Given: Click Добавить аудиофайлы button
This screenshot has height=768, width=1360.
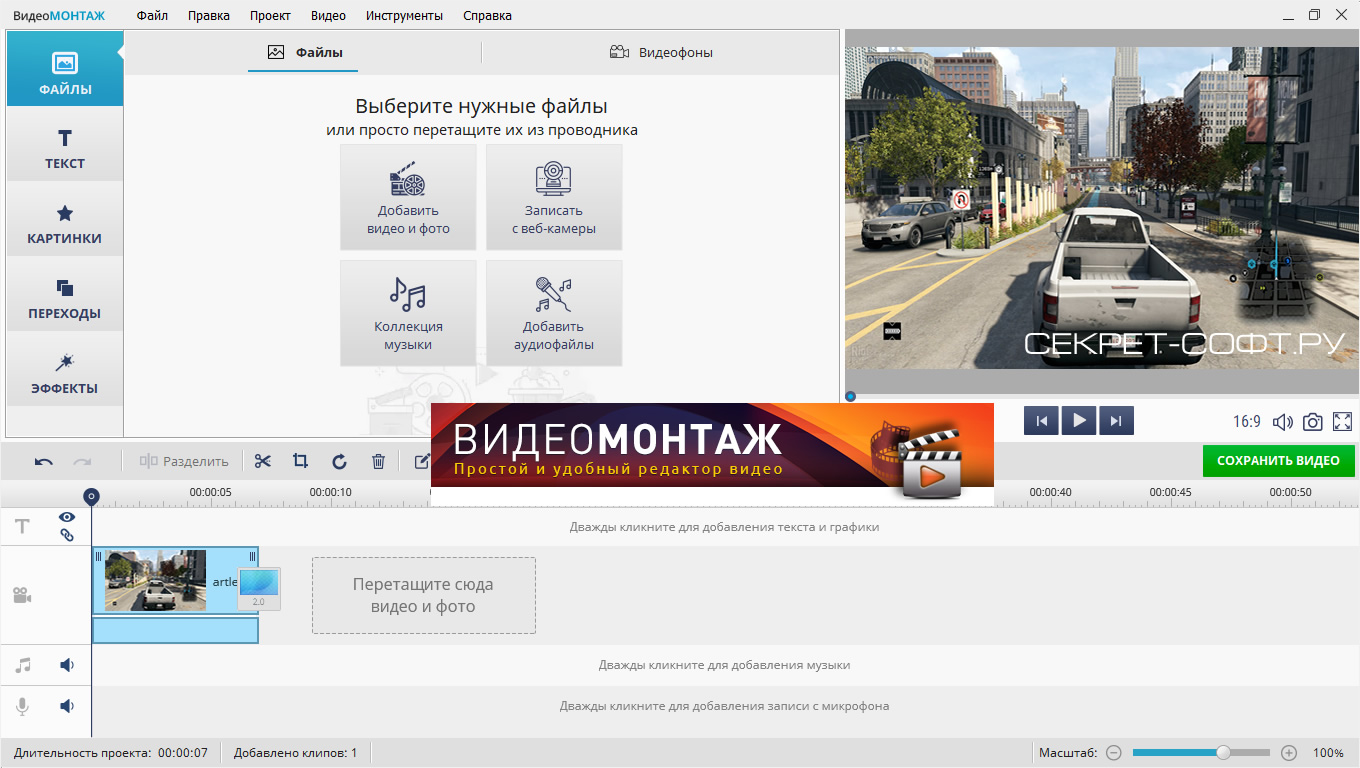Looking at the screenshot, I should point(554,313).
